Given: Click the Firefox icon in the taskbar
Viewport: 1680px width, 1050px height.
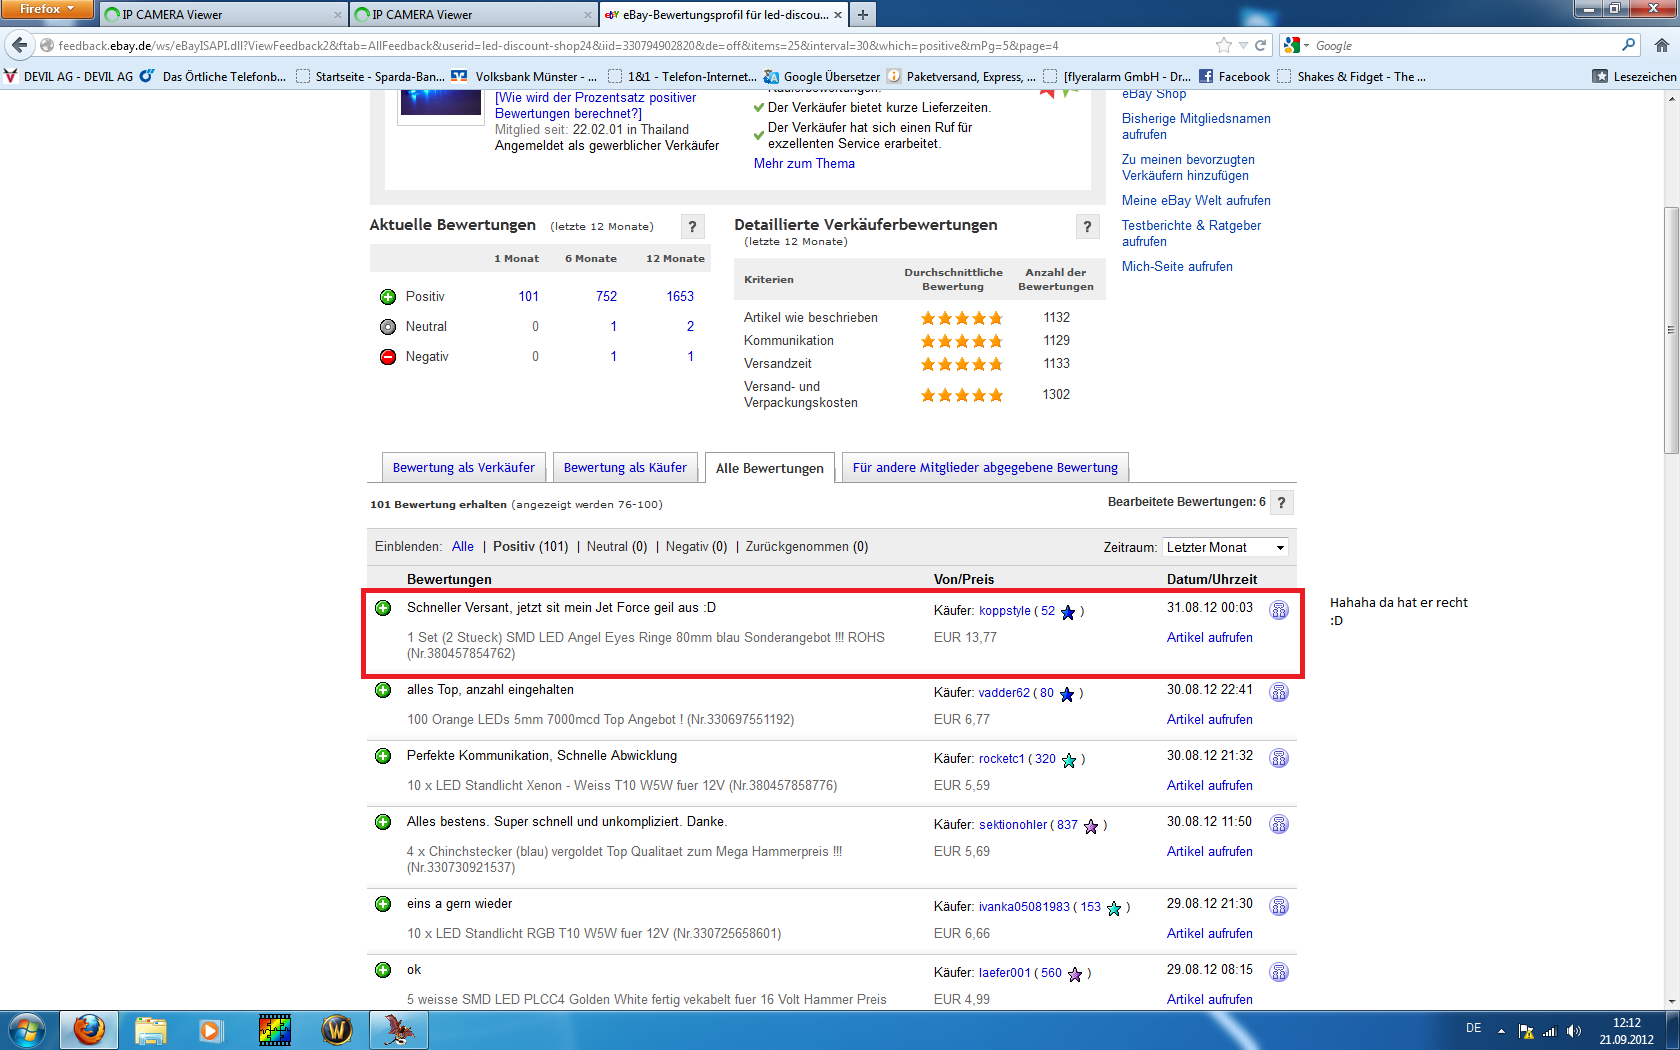Looking at the screenshot, I should [x=89, y=1030].
